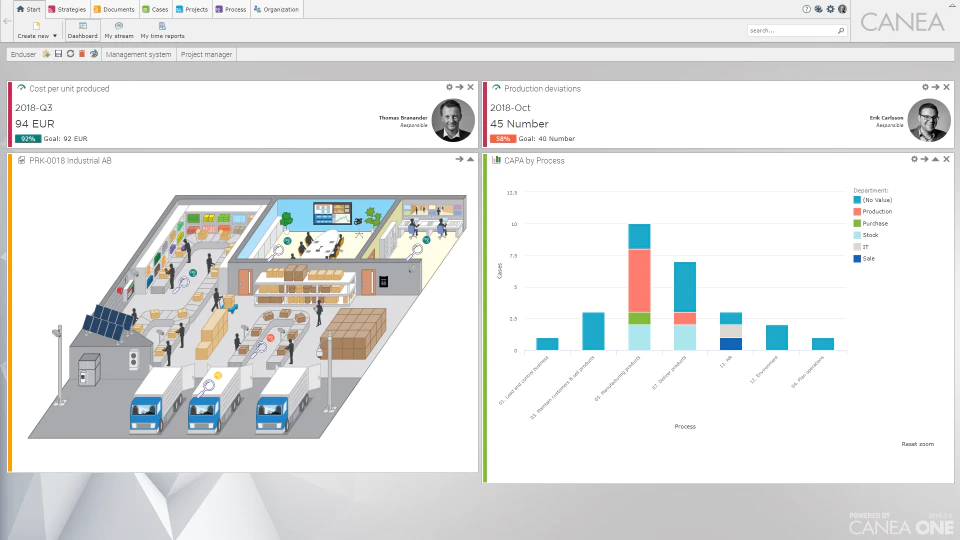Open the system settings gear in the top bar
Image resolution: width=960 pixels, height=540 pixels.
830,9
